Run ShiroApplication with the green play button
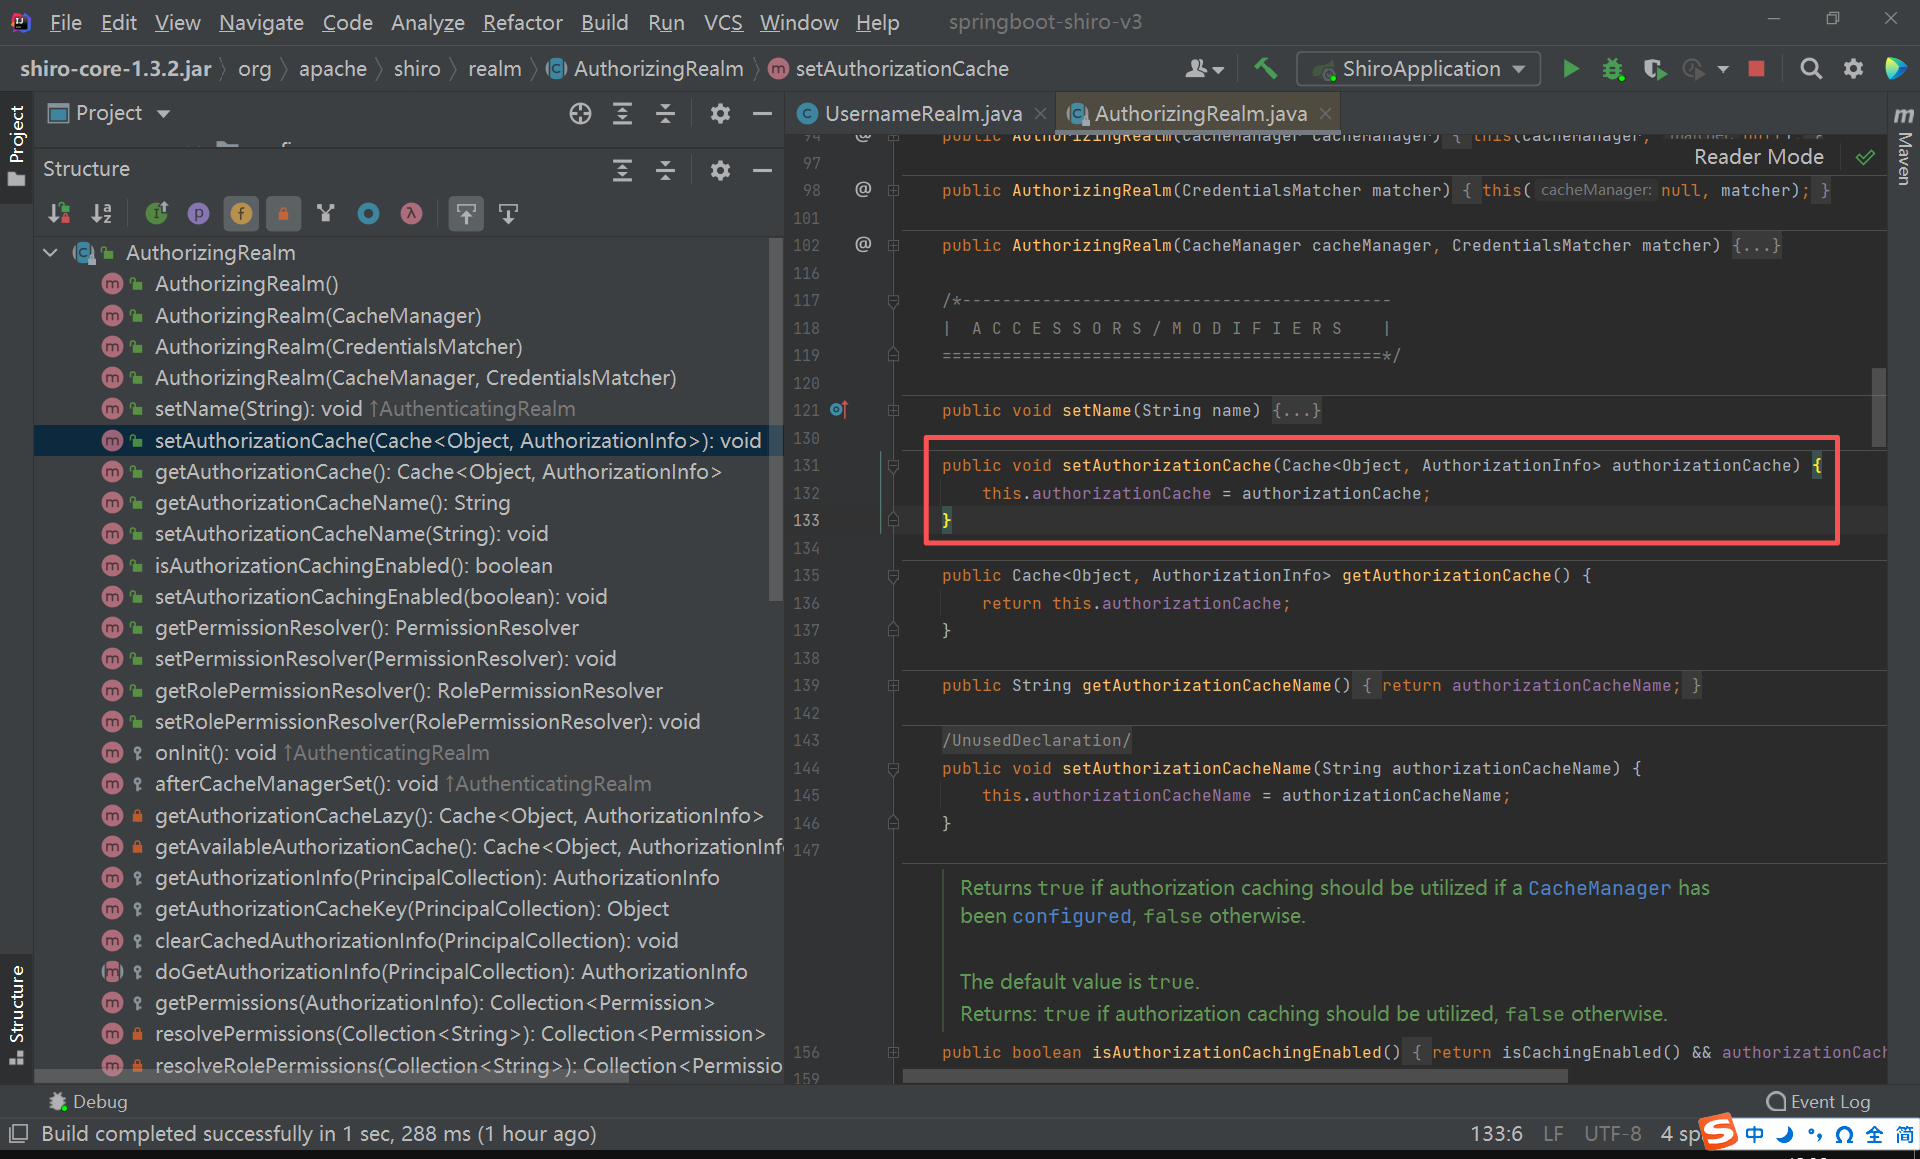1920x1159 pixels. point(1570,68)
